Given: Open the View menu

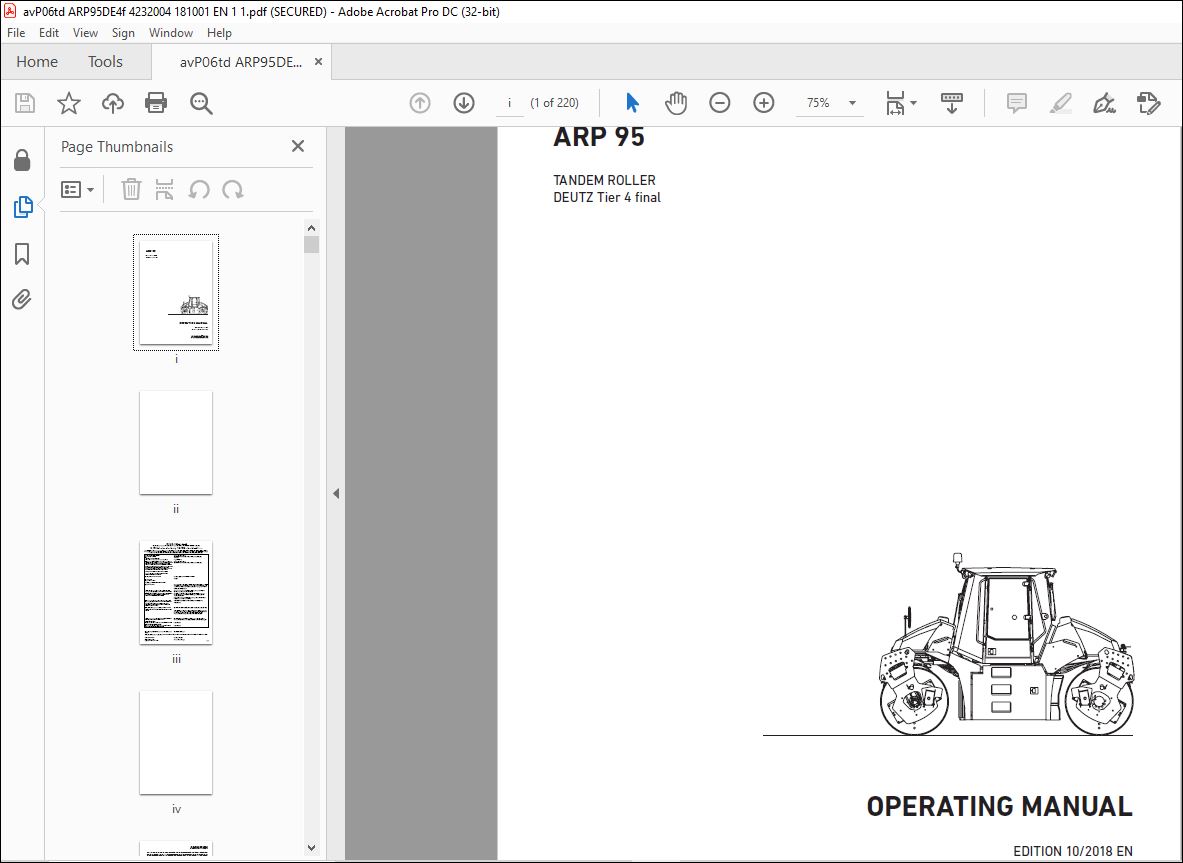Looking at the screenshot, I should [85, 32].
